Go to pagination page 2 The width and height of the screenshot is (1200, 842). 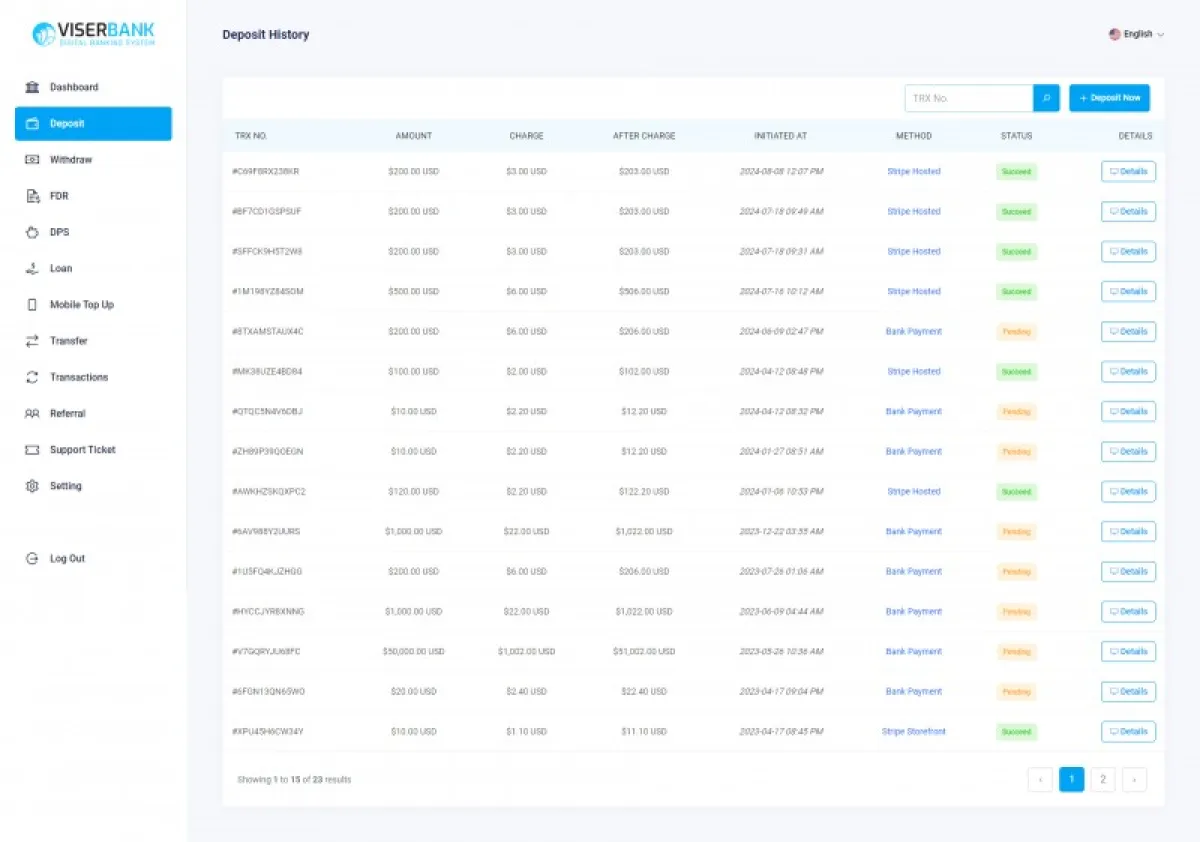(1103, 779)
